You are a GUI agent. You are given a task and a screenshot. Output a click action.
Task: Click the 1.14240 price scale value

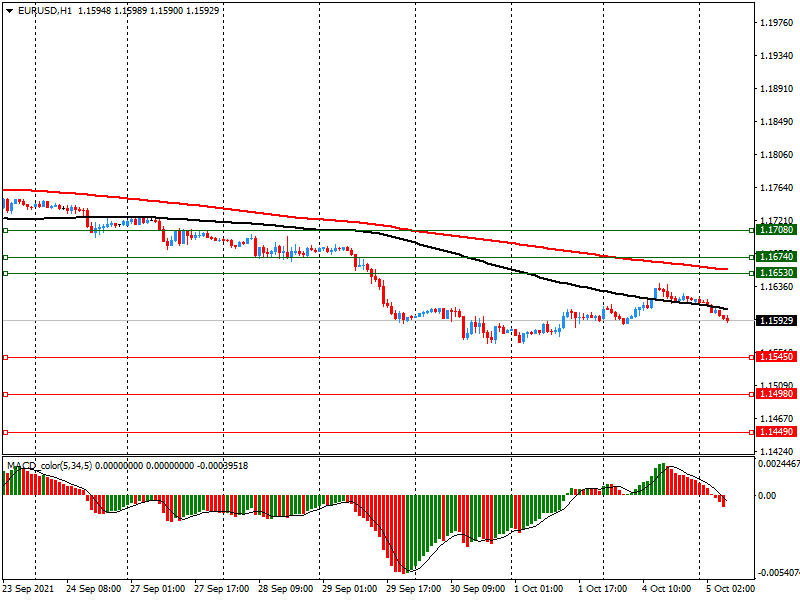777,452
